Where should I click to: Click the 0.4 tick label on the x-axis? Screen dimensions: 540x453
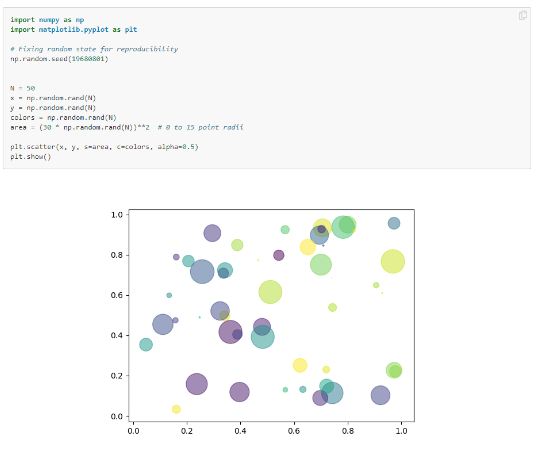(x=240, y=431)
